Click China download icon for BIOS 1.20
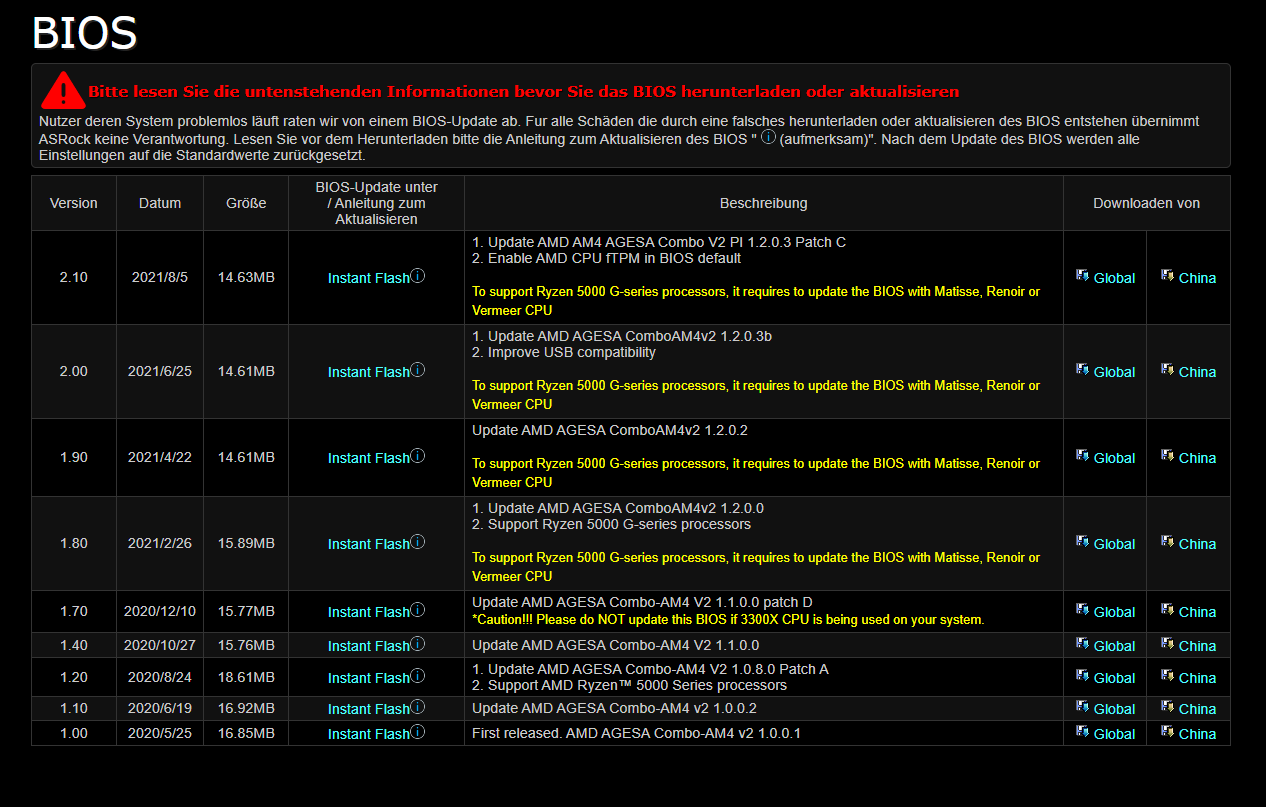 tap(1167, 675)
